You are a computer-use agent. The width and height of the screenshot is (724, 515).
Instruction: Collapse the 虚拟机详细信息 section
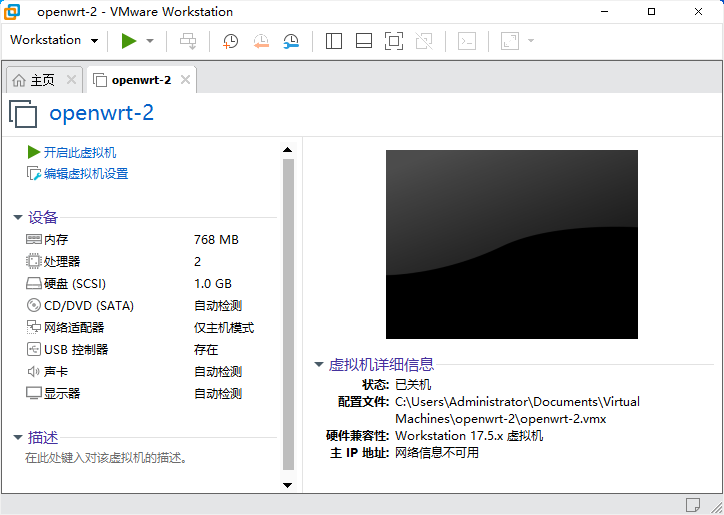click(318, 364)
